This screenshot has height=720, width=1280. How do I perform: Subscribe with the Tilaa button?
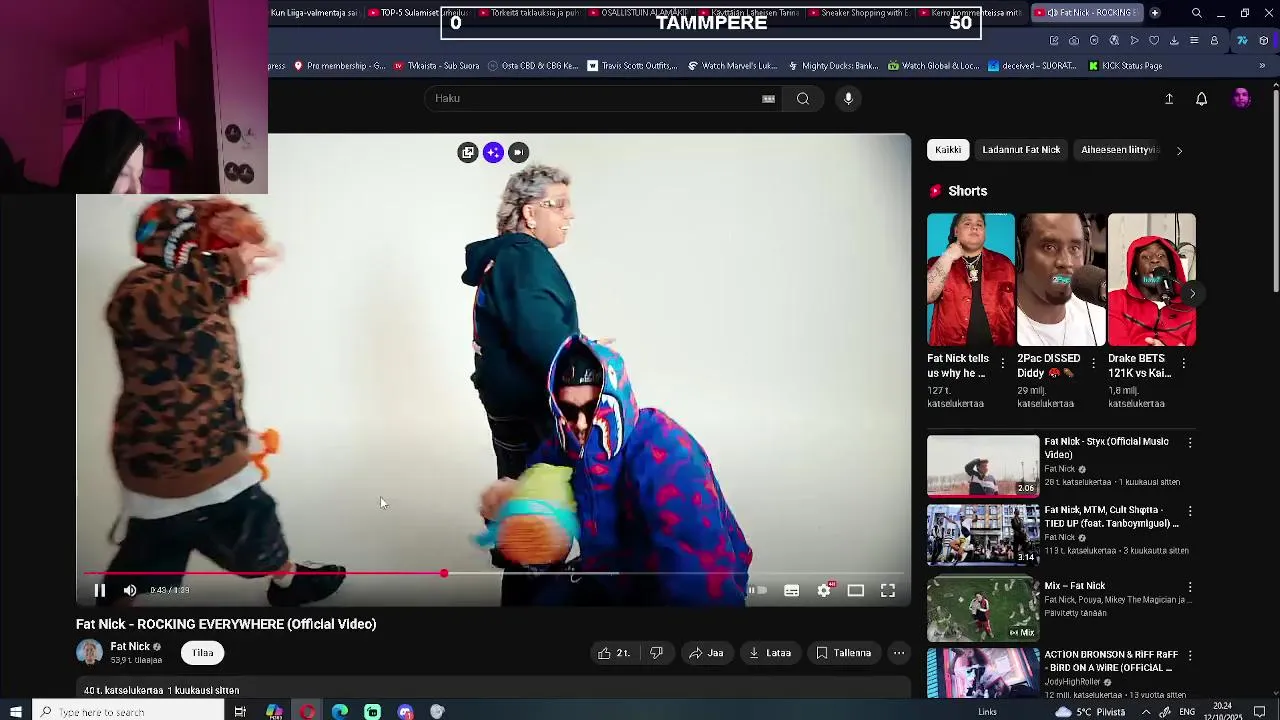tap(203, 653)
